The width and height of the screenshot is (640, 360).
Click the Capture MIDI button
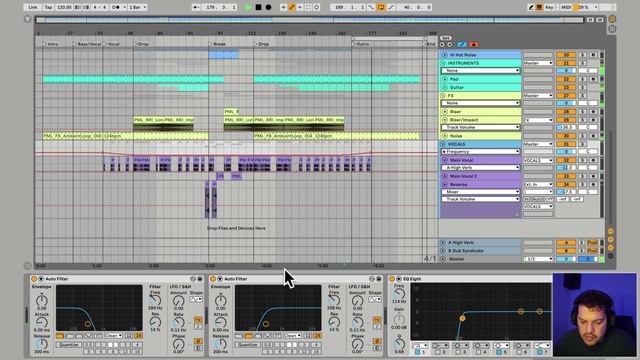click(x=308, y=7)
